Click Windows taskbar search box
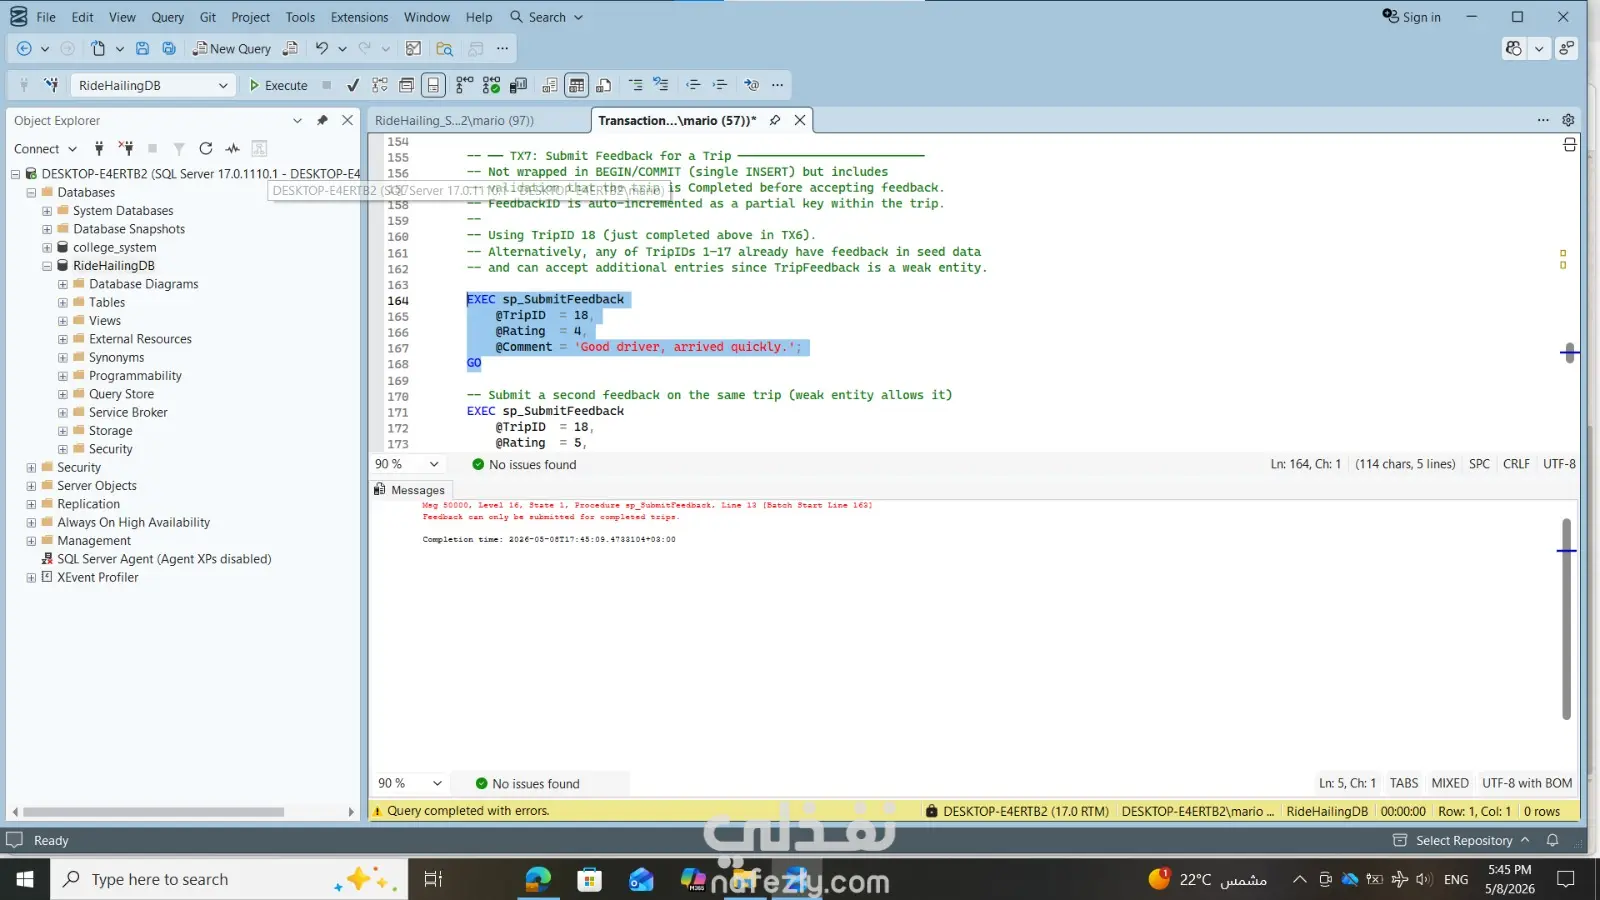1600x900 pixels. [229, 879]
